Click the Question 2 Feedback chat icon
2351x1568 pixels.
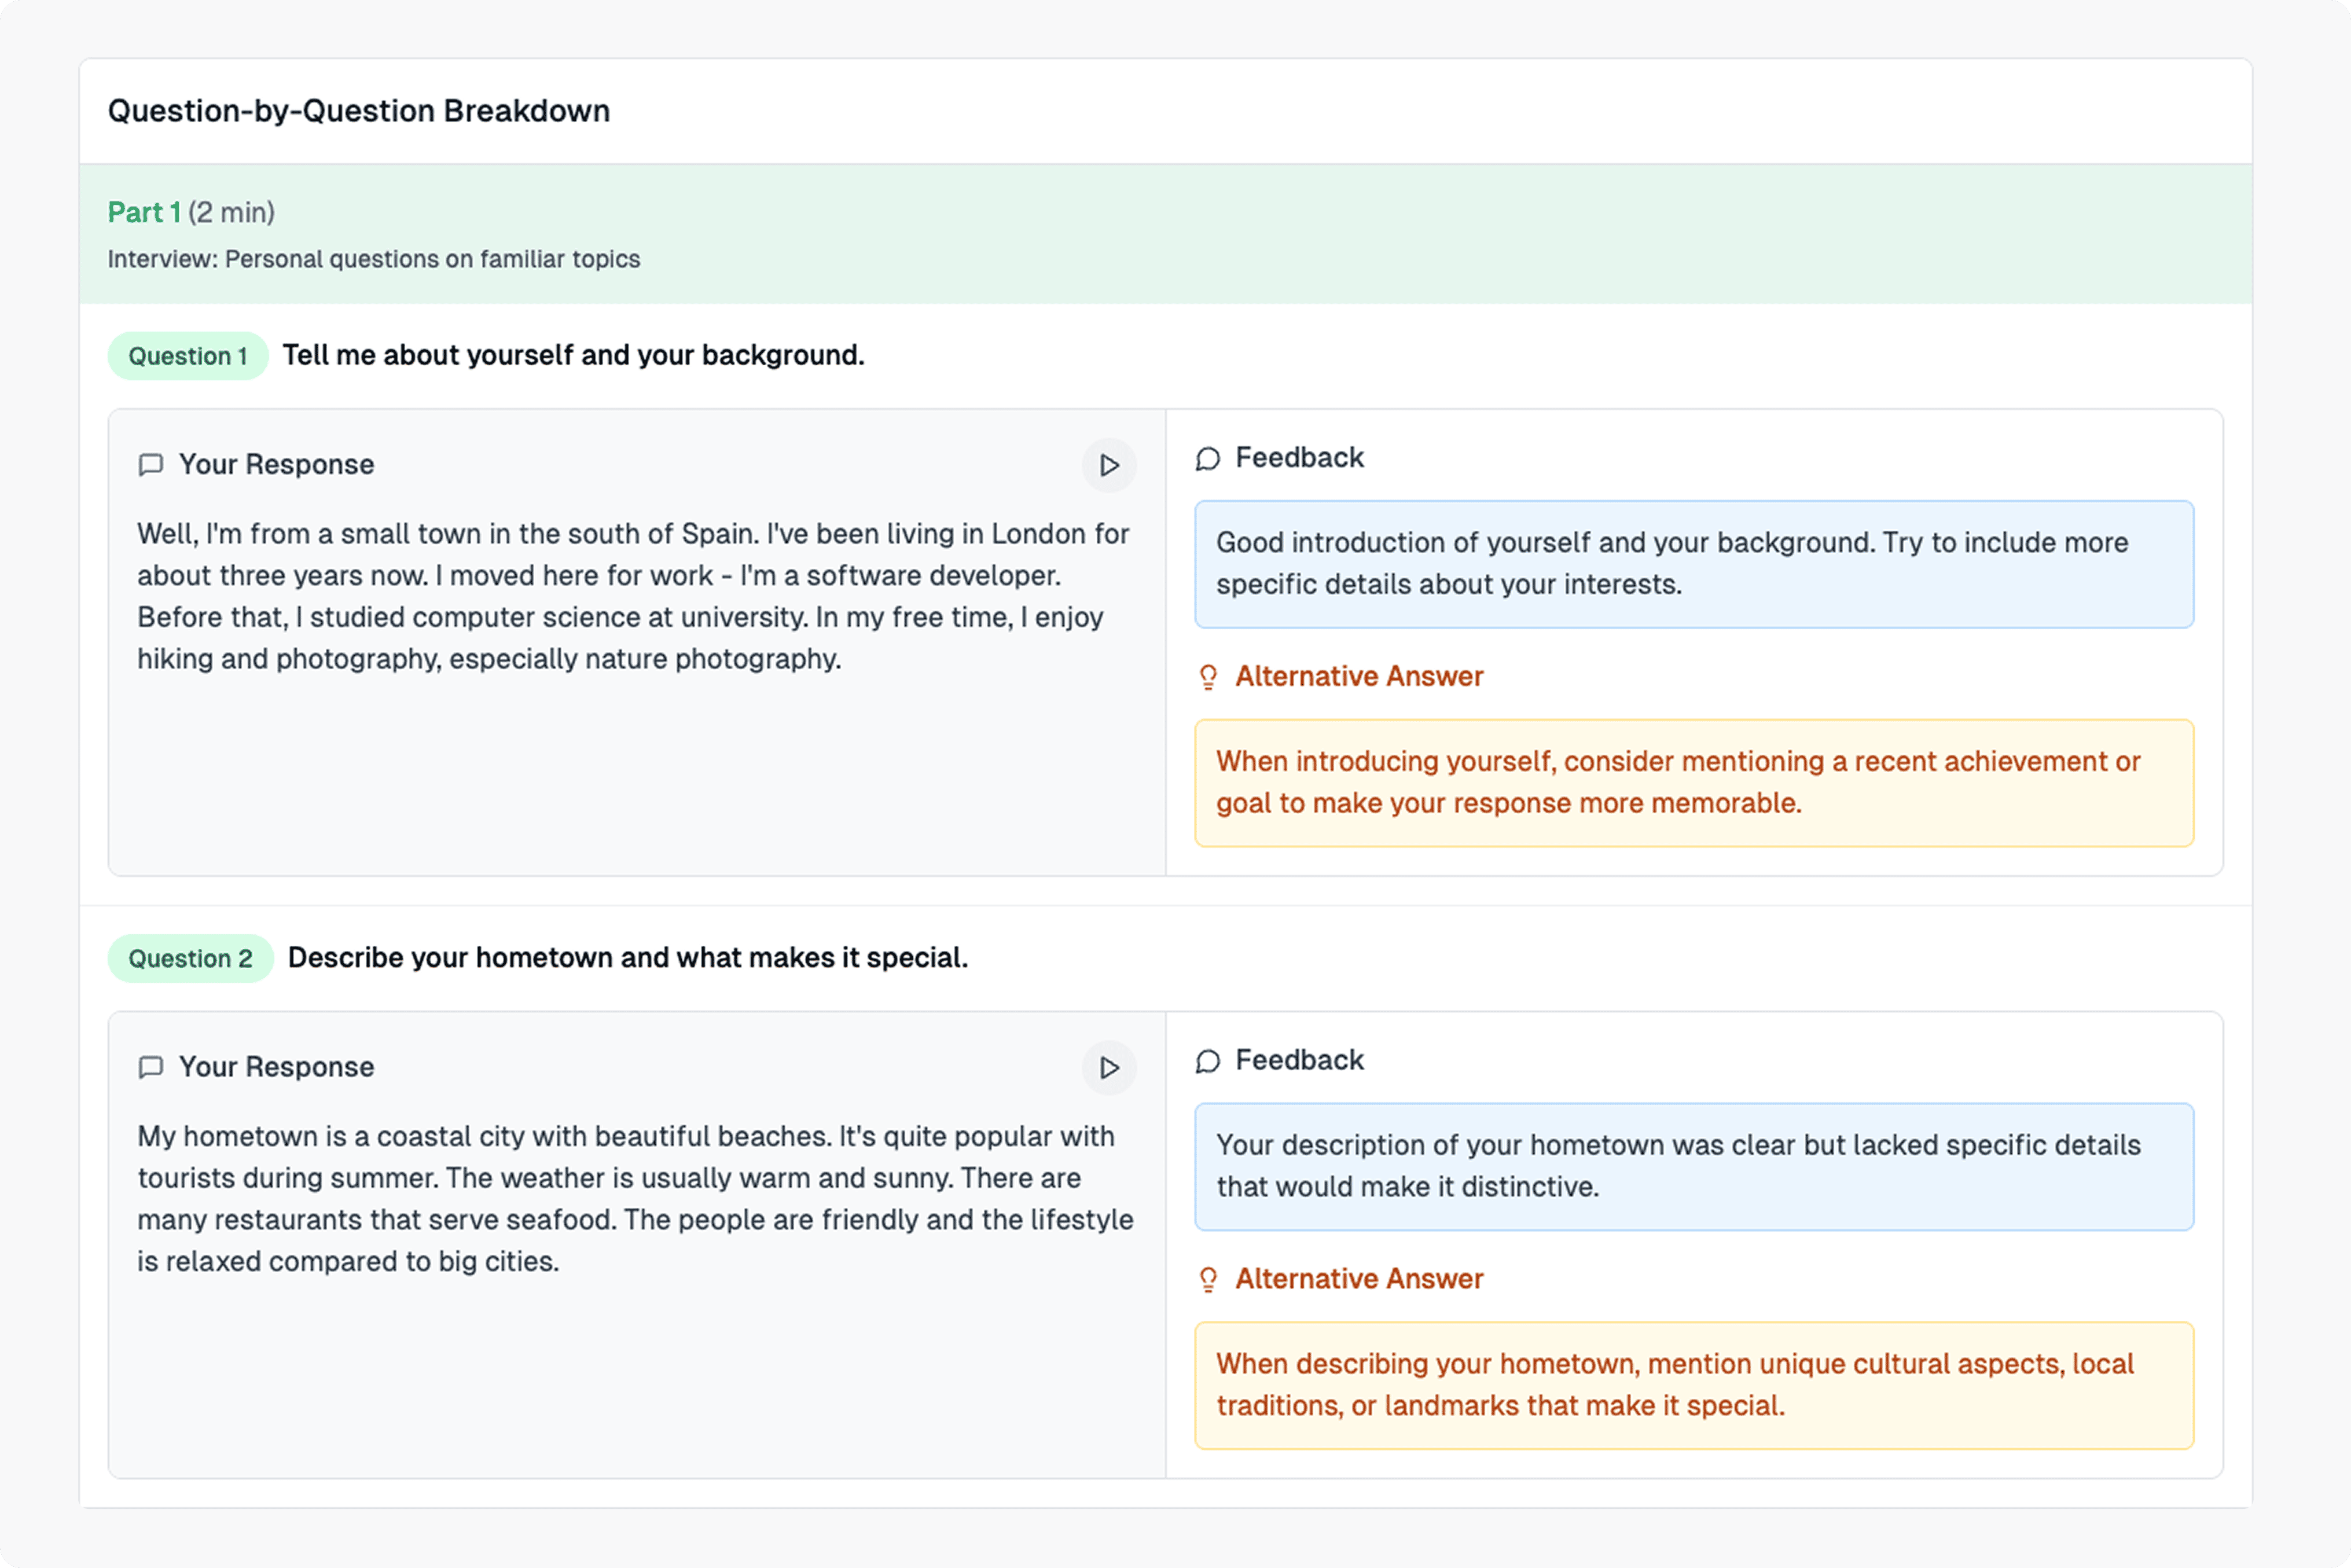pyautogui.click(x=1208, y=1061)
